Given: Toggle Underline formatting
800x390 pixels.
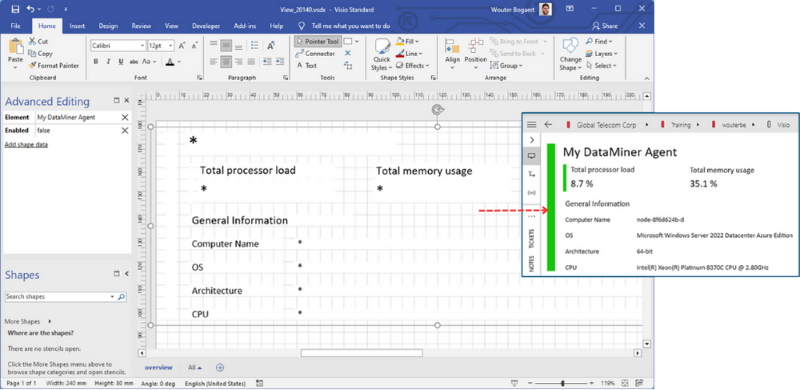Looking at the screenshot, I should point(121,62).
